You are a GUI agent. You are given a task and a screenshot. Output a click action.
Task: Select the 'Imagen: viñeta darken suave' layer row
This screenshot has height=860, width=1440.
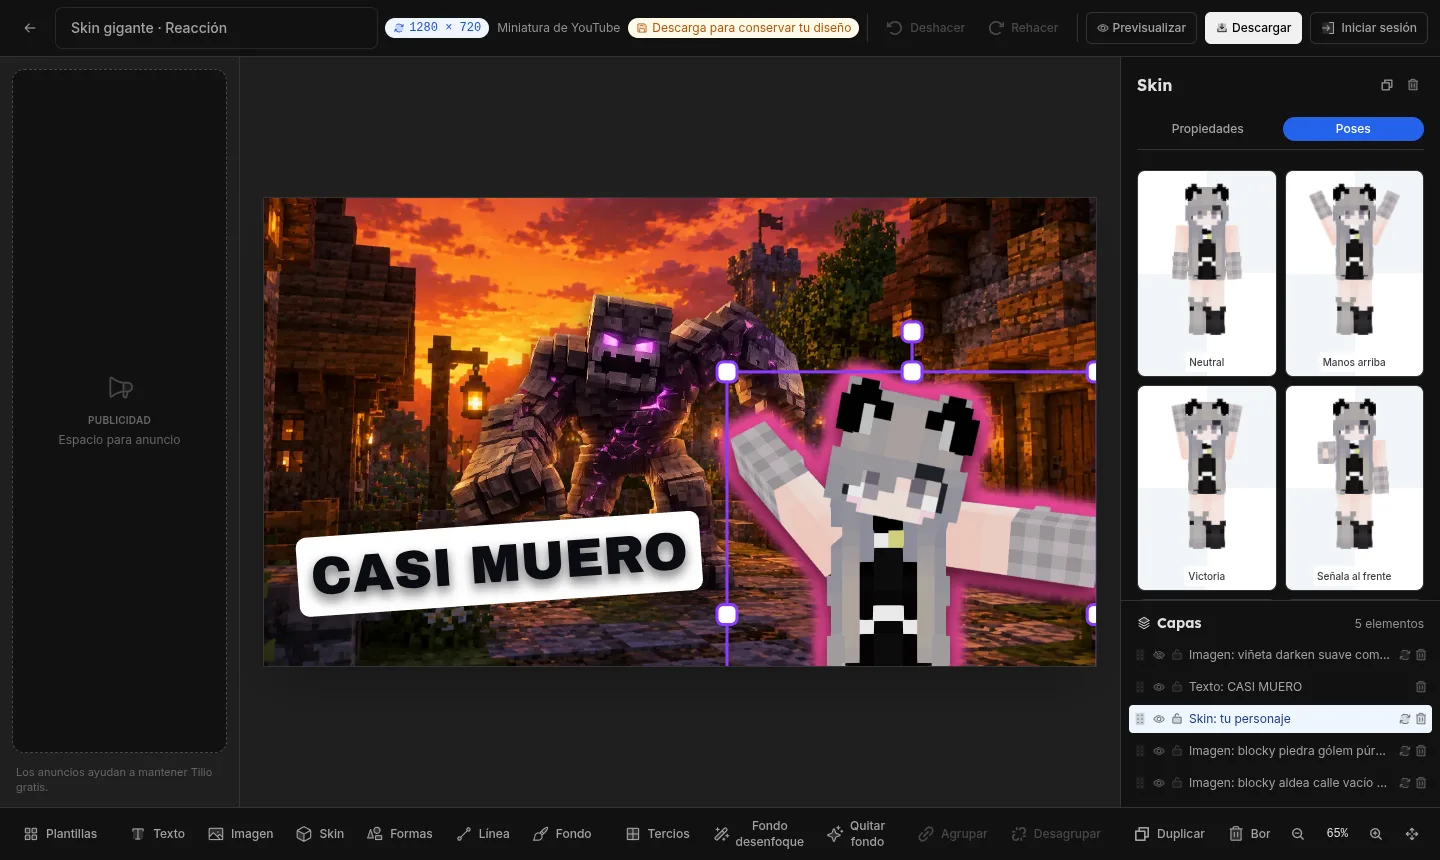[1280, 655]
